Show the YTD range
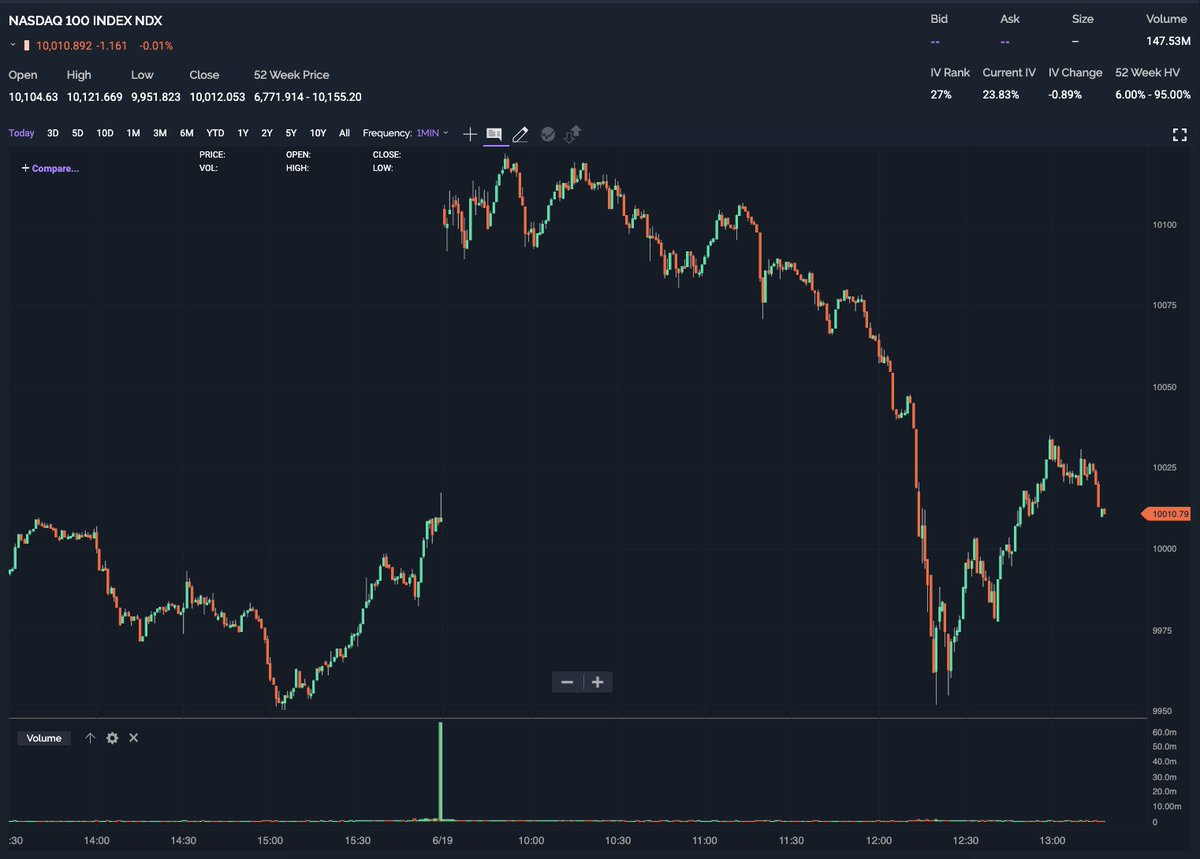The height and width of the screenshot is (859, 1200). tap(215, 133)
